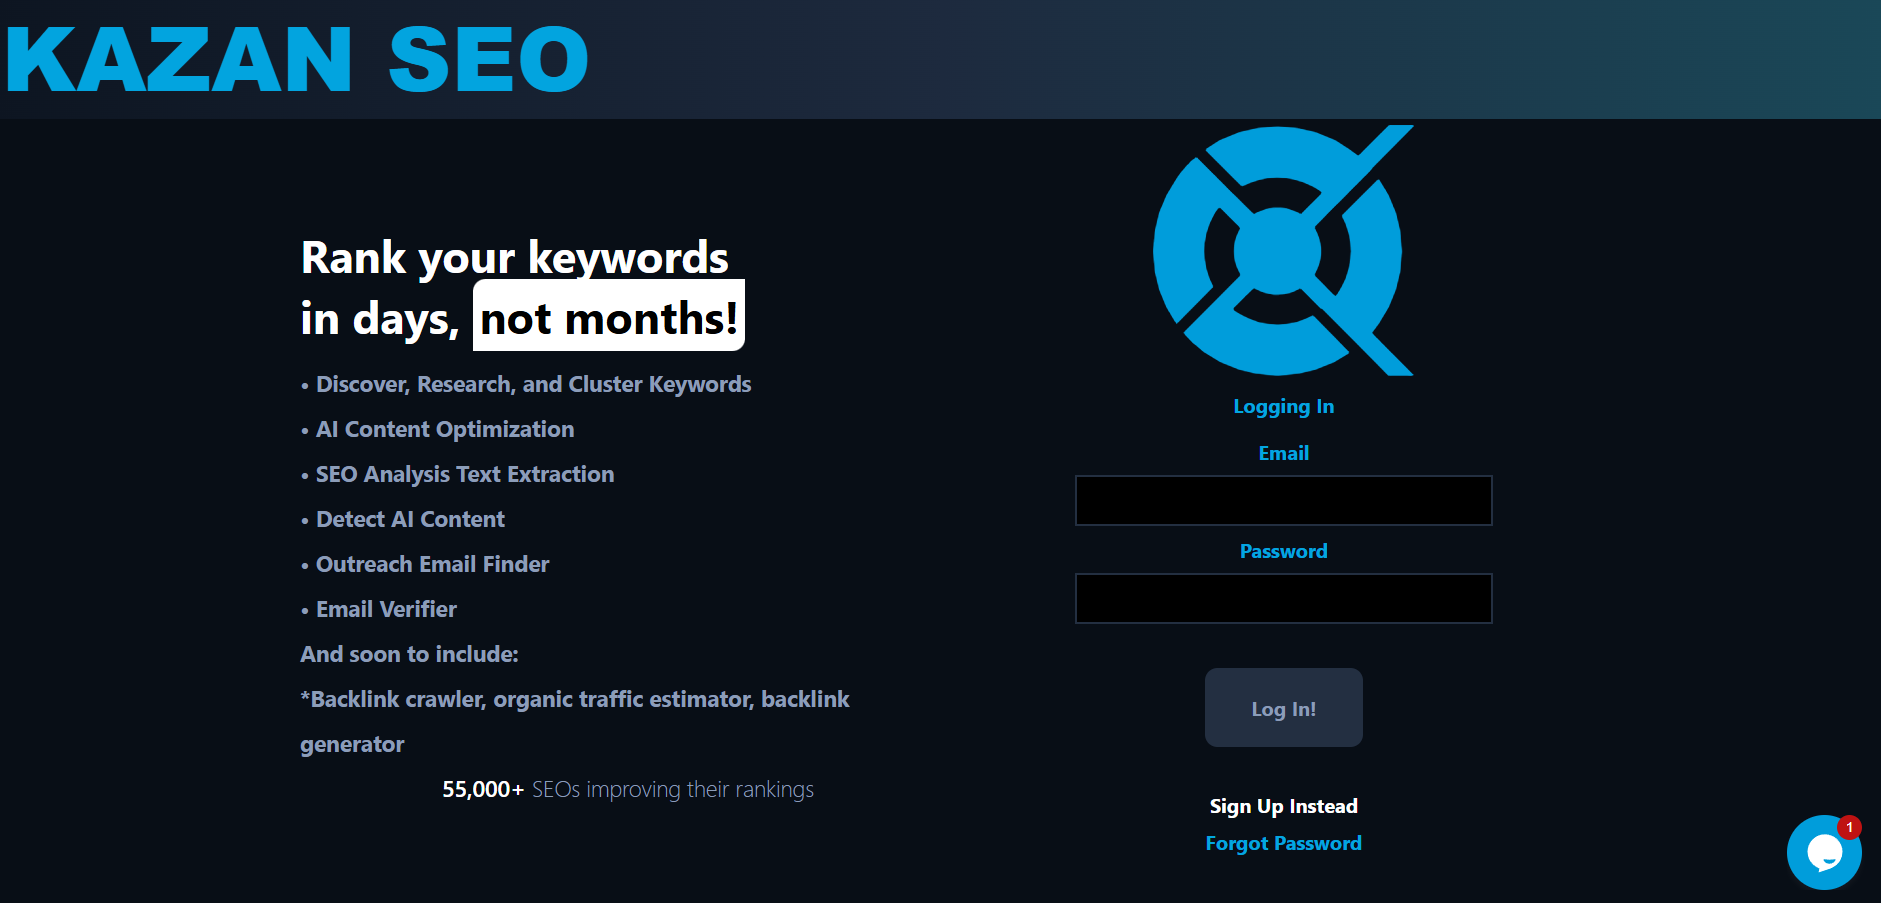Click the "Rank your keywords" headline
This screenshot has height=903, width=1881.
click(x=514, y=258)
